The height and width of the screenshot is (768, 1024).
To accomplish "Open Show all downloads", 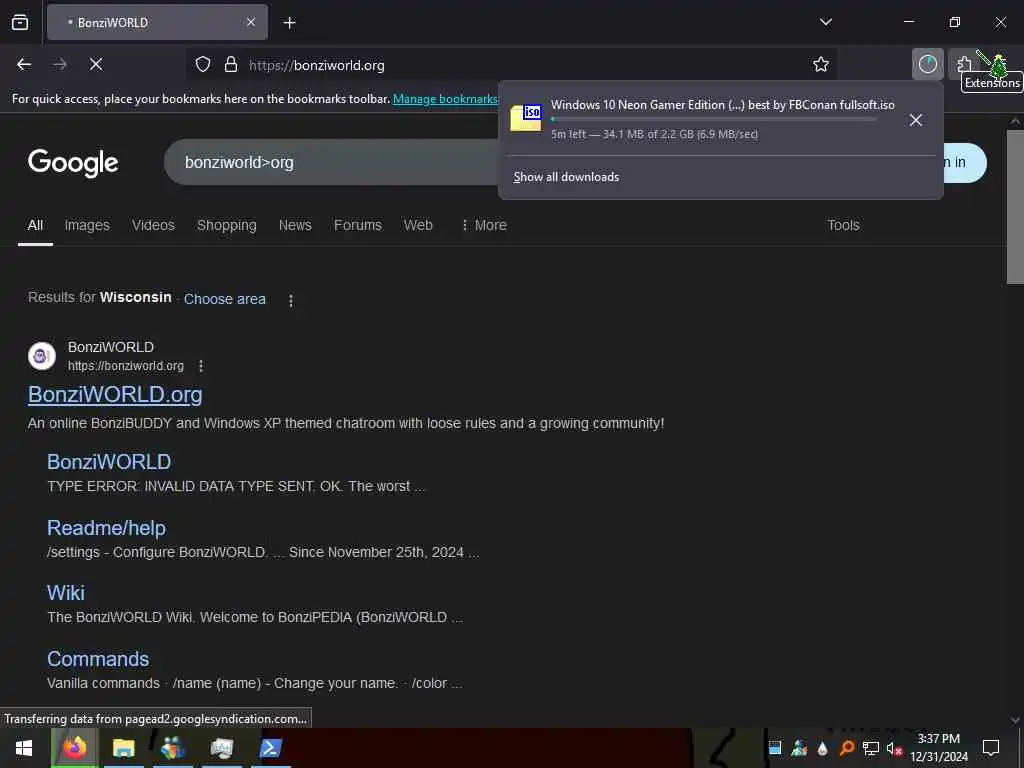I will [x=566, y=177].
